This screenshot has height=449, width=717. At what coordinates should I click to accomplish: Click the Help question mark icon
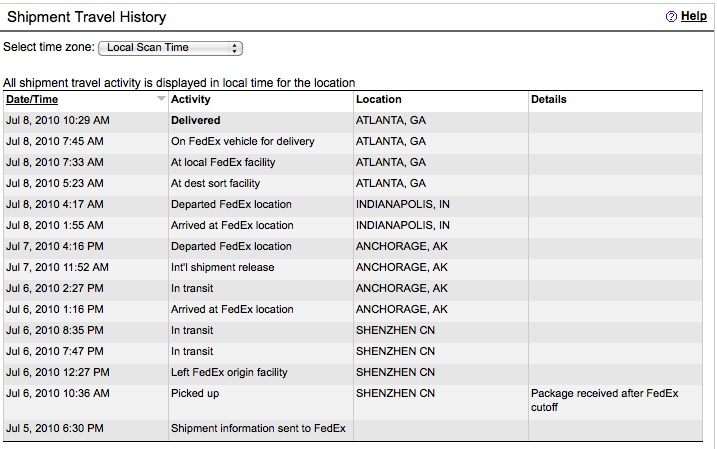671,17
